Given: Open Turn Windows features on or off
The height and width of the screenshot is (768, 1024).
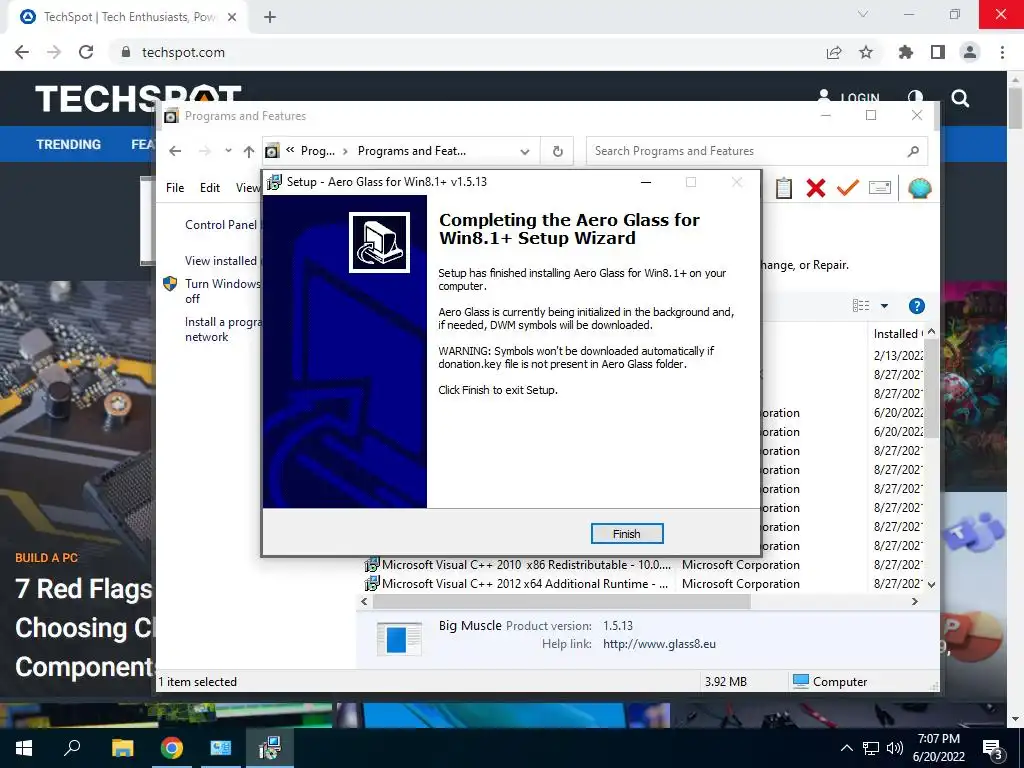Looking at the screenshot, I should tap(222, 291).
